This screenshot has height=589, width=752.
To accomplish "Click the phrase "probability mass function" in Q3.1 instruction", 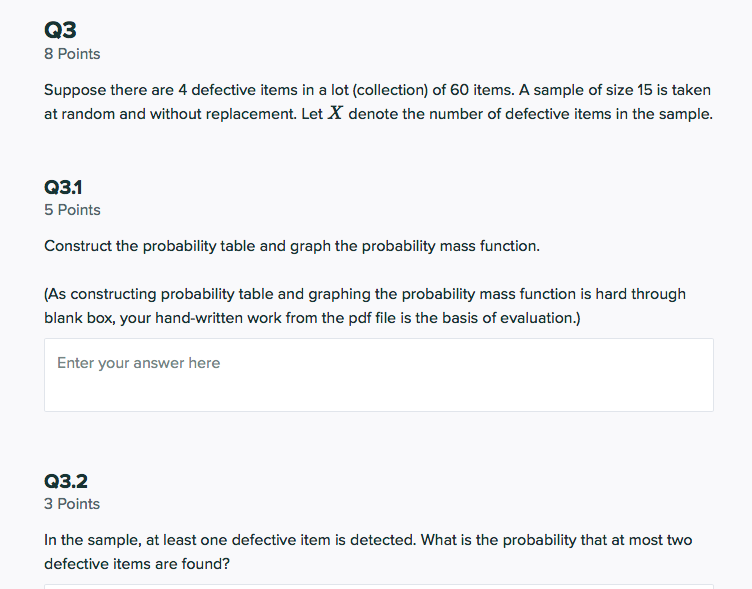I will (449, 246).
